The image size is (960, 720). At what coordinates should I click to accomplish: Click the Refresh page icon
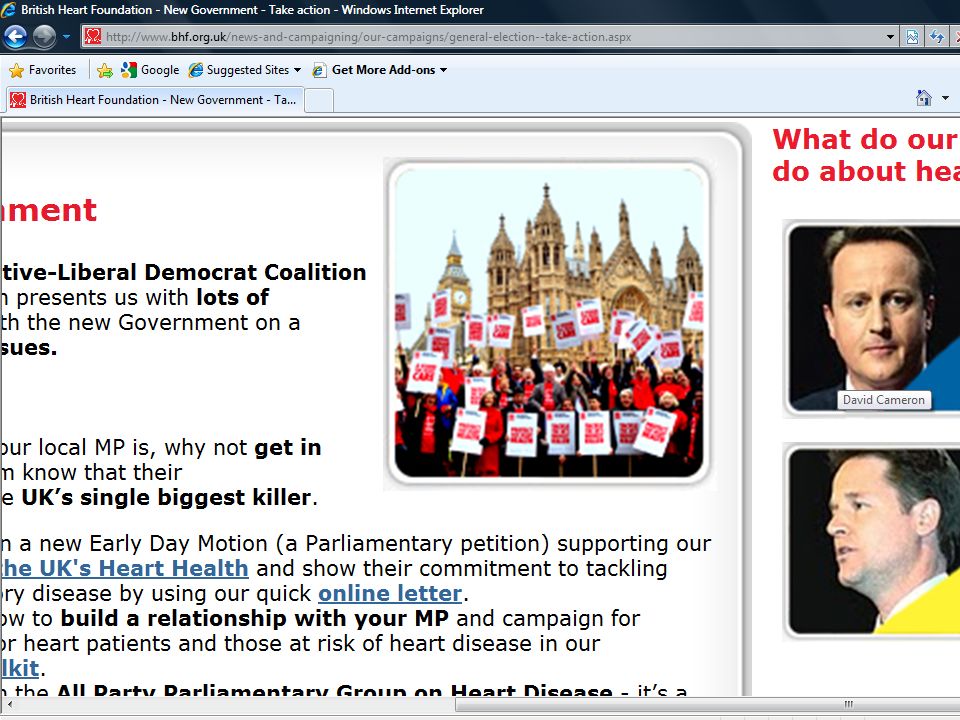pyautogui.click(x=937, y=37)
